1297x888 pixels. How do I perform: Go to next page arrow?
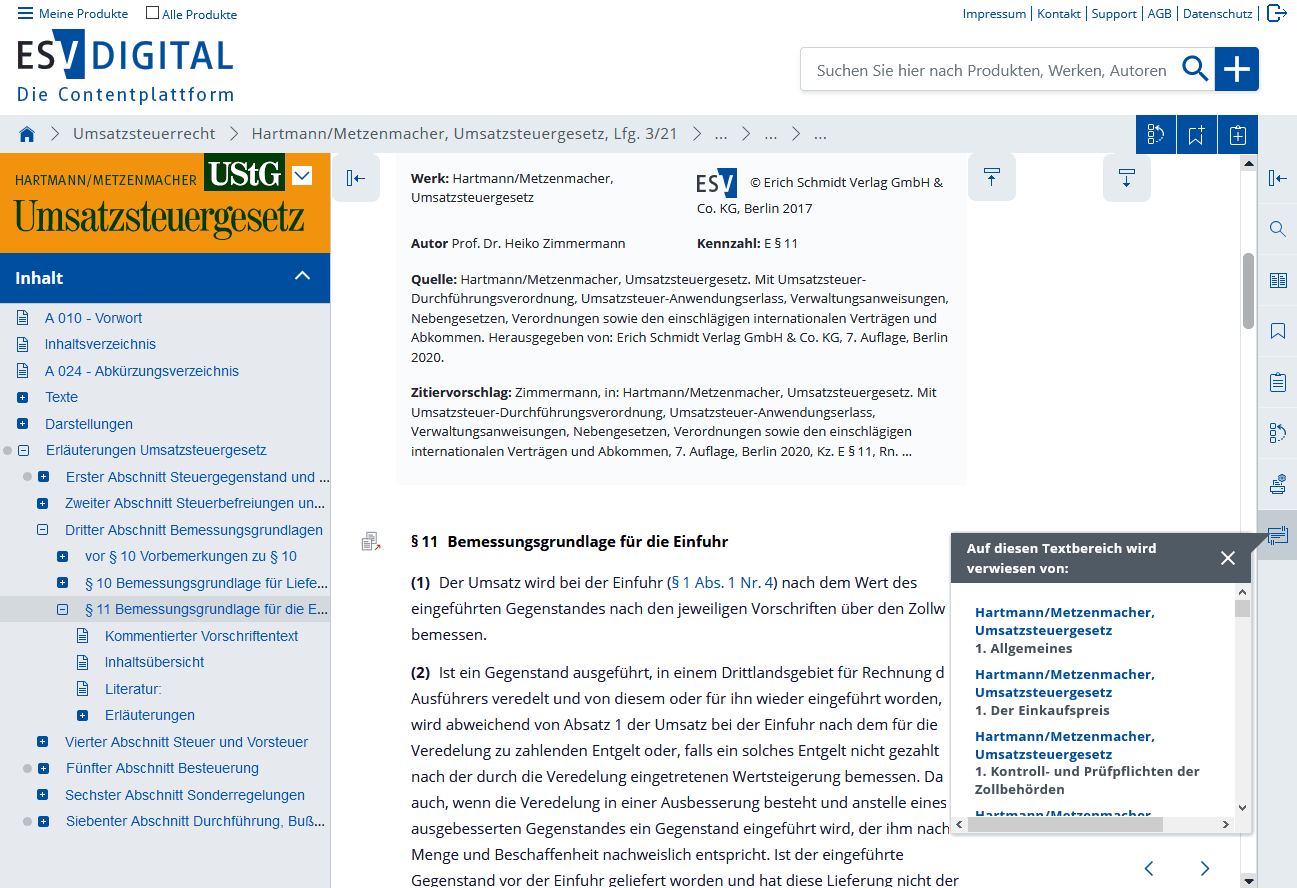[x=1205, y=868]
